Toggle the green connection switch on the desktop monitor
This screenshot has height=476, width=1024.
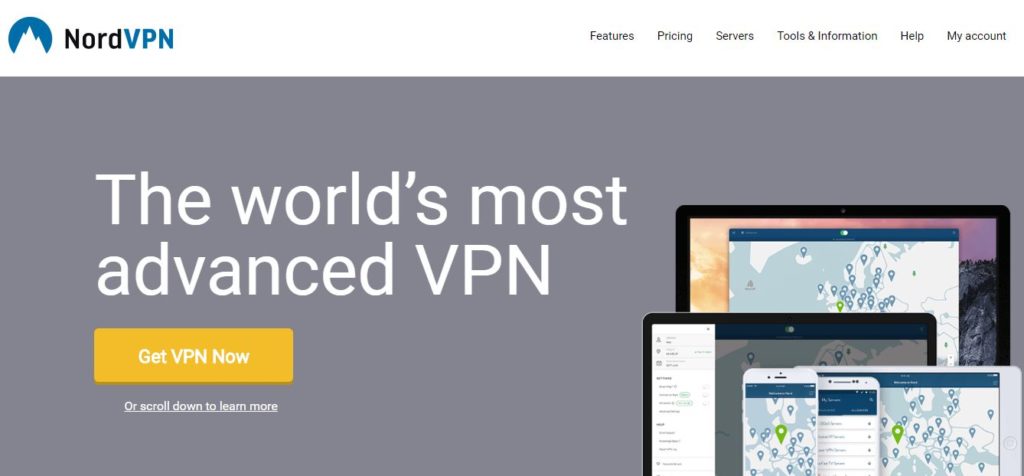pyautogui.click(x=844, y=232)
